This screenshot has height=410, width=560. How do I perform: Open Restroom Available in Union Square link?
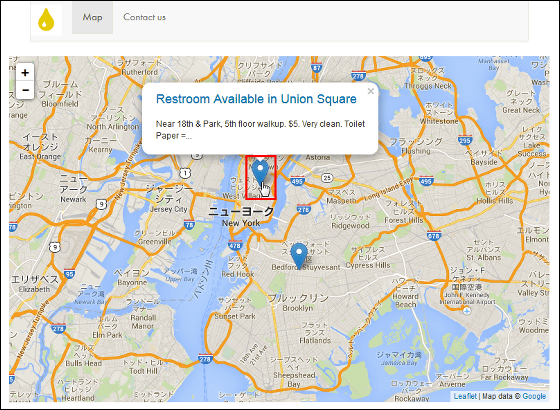[x=256, y=99]
